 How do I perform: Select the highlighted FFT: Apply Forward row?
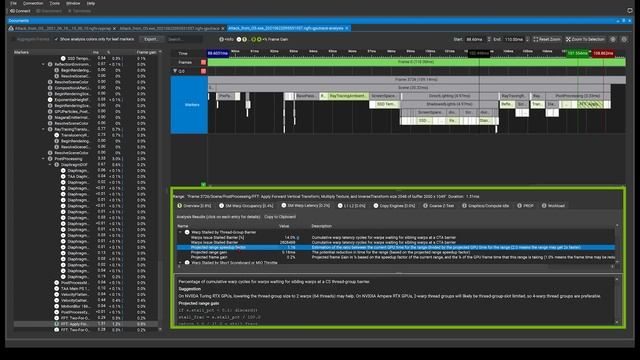86,324
